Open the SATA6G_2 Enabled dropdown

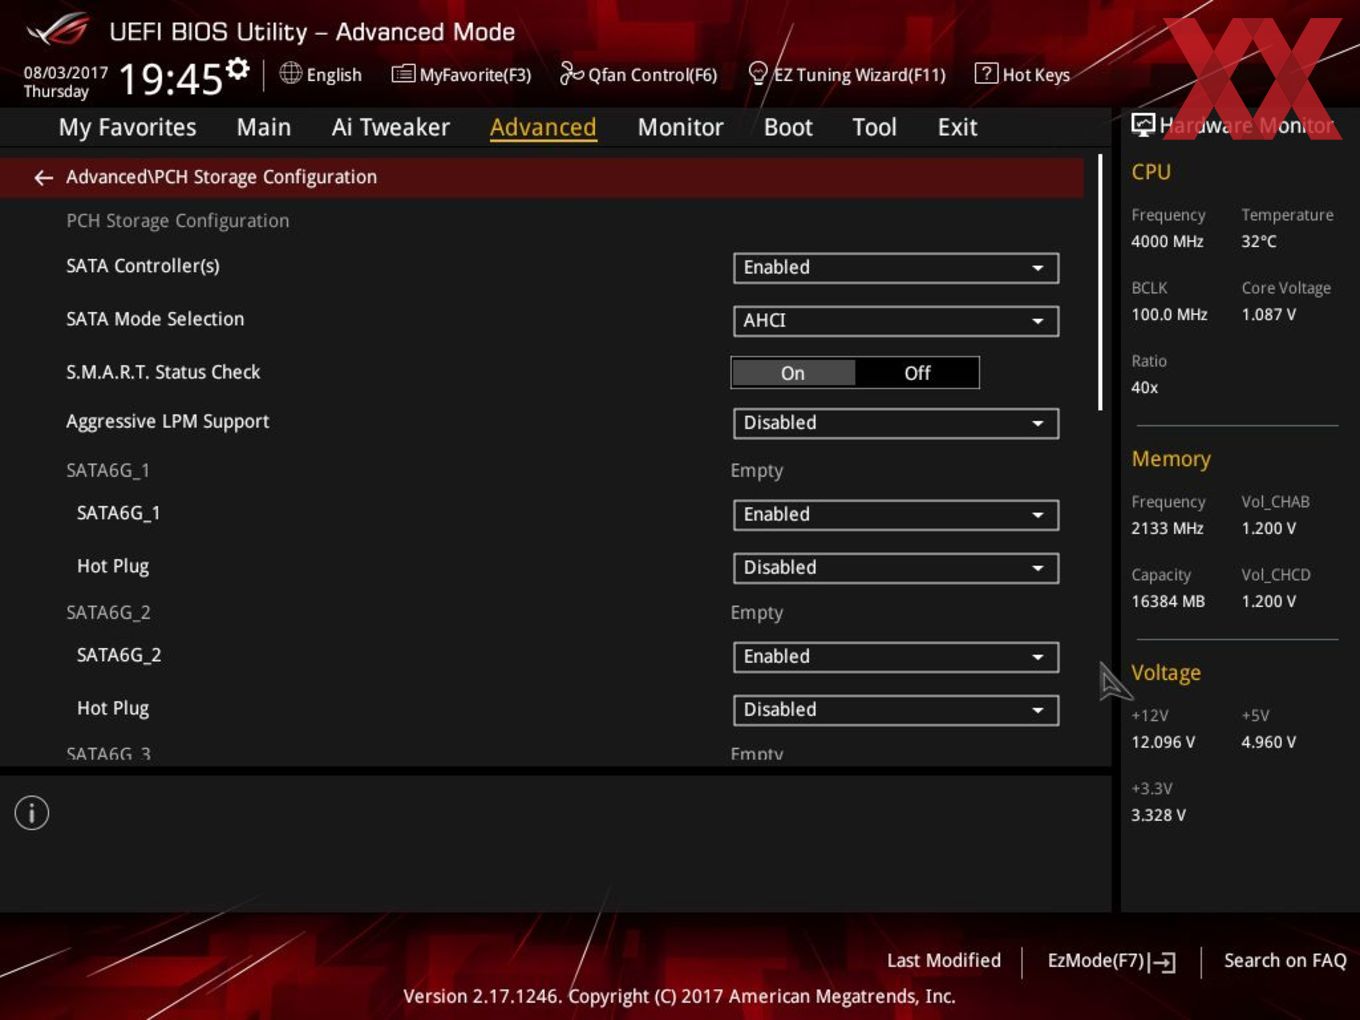pyautogui.click(x=896, y=657)
